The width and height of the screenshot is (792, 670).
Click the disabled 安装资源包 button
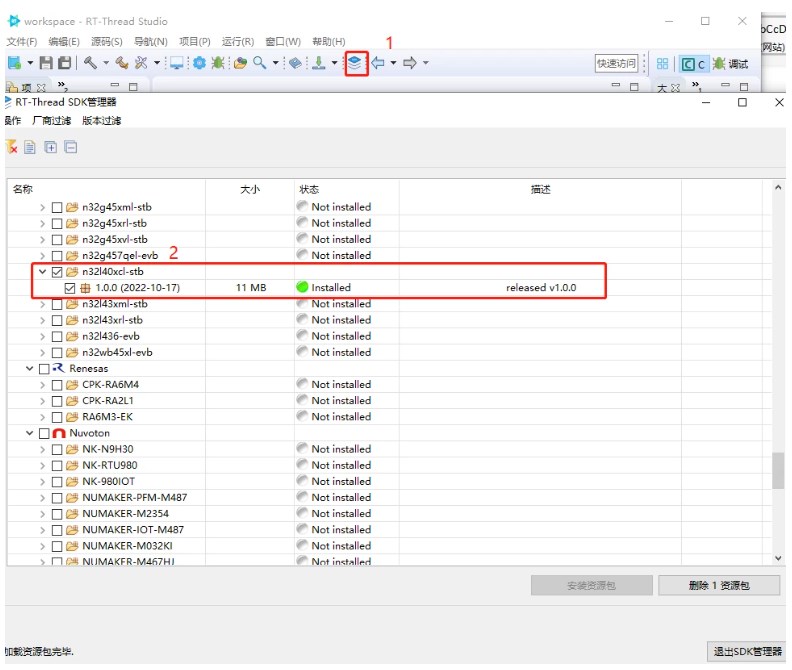(x=591, y=586)
